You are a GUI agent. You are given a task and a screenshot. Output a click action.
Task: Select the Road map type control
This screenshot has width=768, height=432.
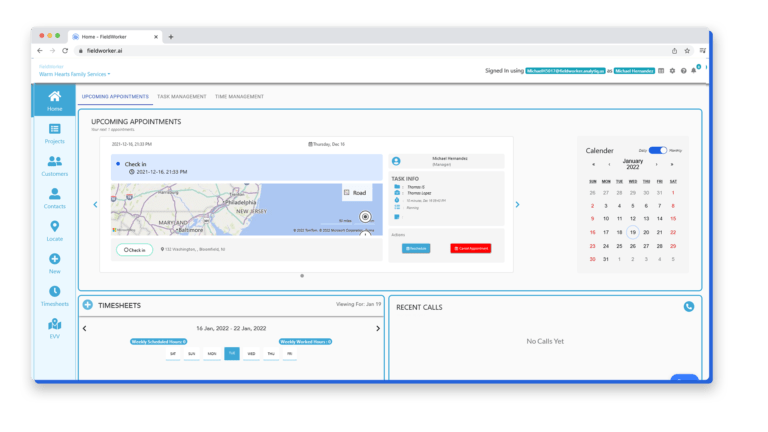[x=355, y=193]
